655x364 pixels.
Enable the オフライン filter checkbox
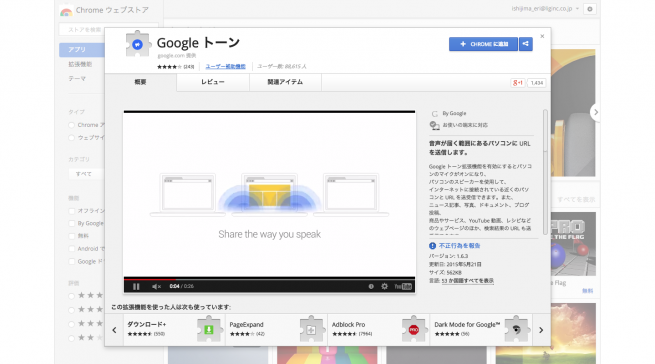[x=71, y=211]
